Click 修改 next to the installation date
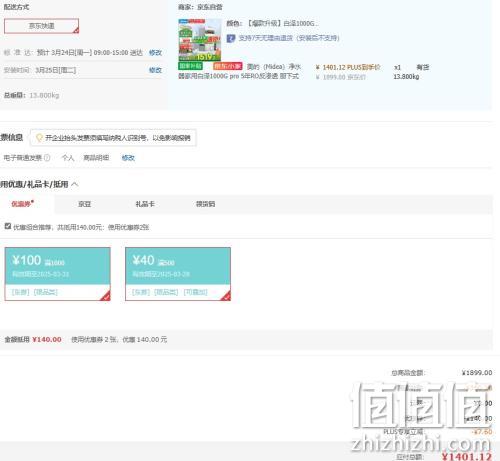500x461 pixels. [x=155, y=70]
